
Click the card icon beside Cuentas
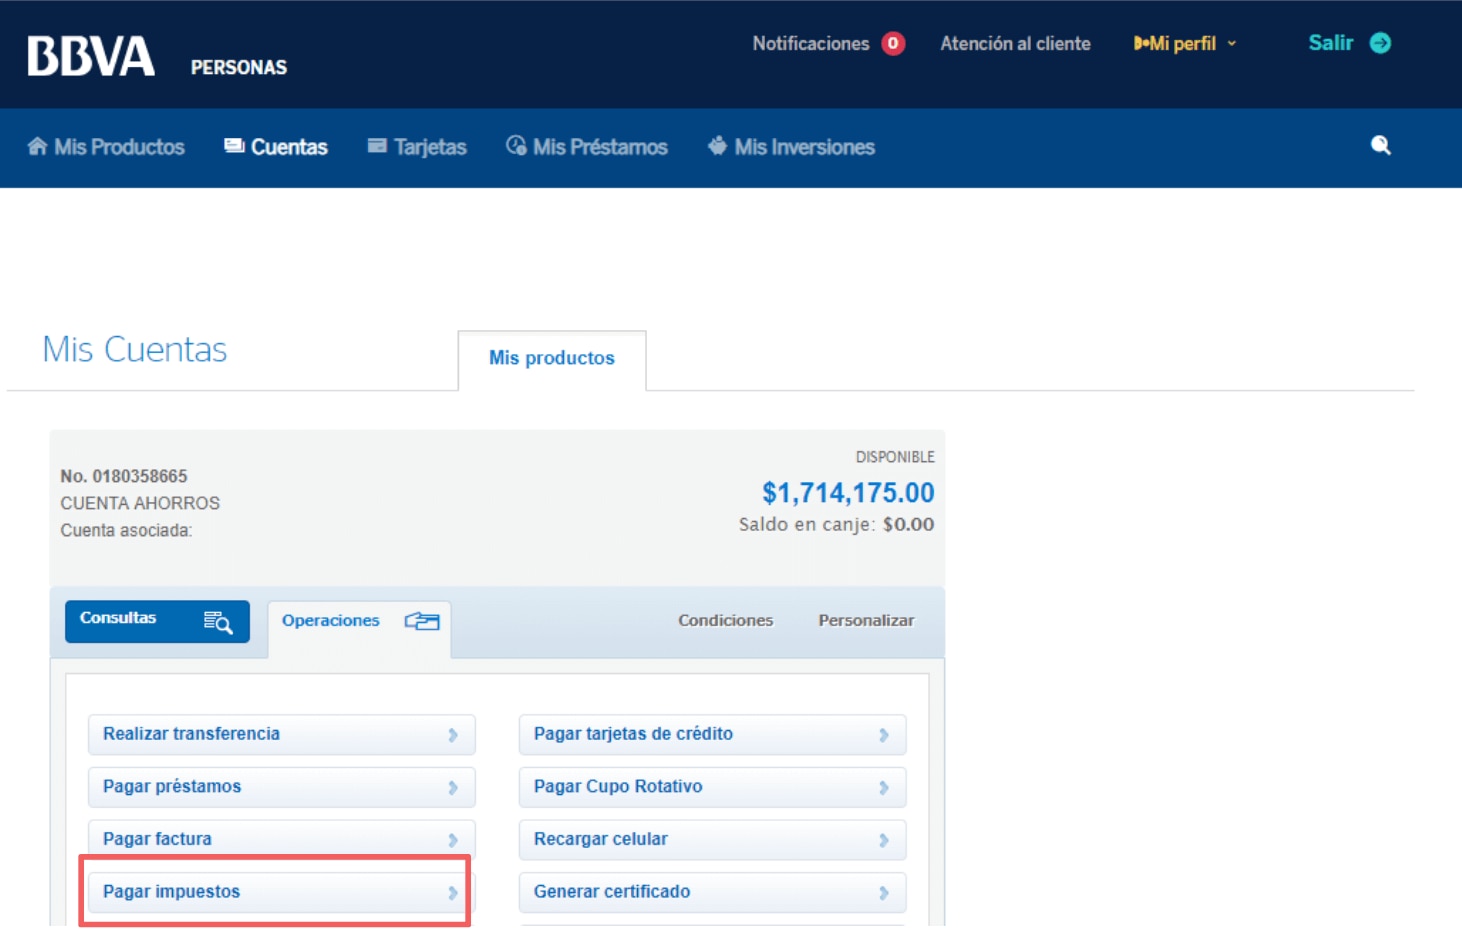pyautogui.click(x=234, y=146)
